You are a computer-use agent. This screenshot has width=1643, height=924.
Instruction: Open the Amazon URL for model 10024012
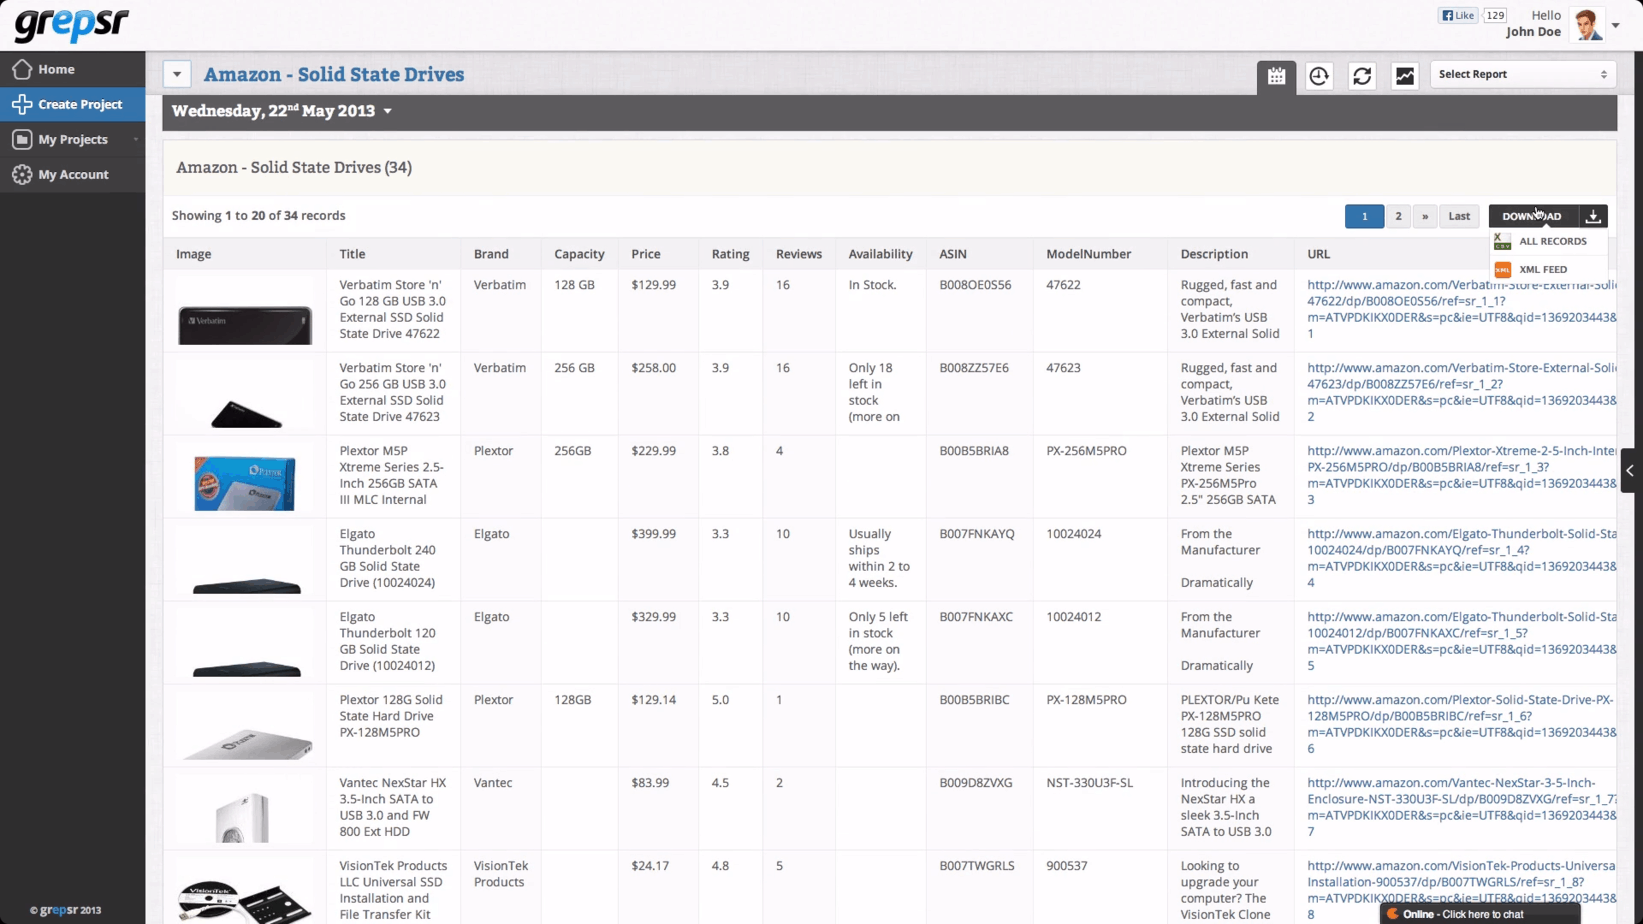point(1461,641)
